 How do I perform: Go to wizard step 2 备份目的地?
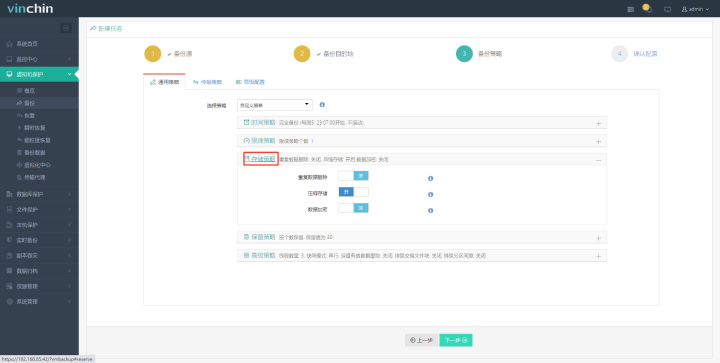click(324, 54)
